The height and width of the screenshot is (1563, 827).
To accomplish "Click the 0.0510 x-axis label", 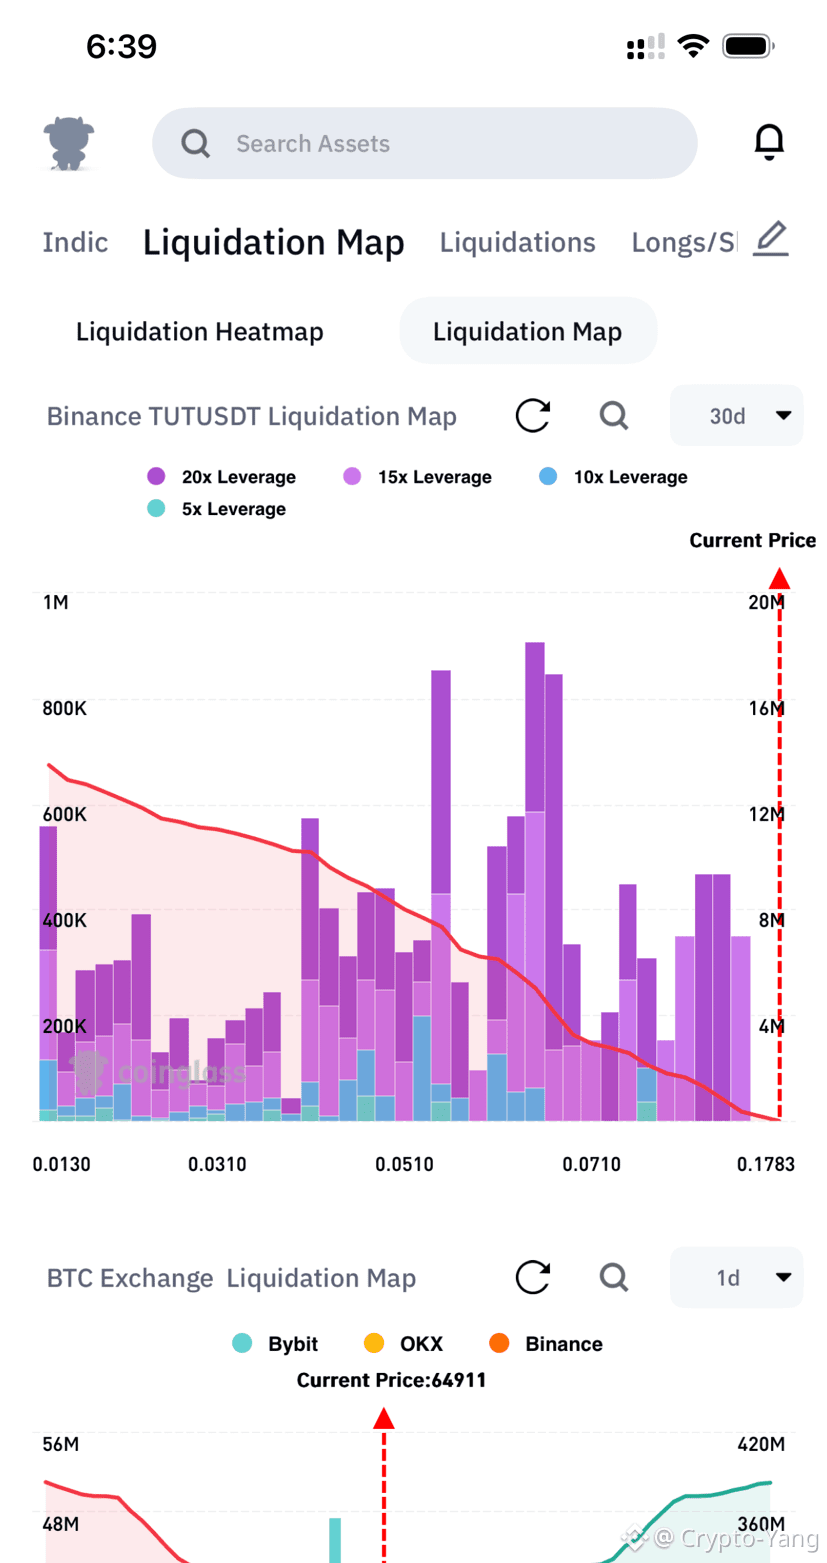I will [405, 1164].
